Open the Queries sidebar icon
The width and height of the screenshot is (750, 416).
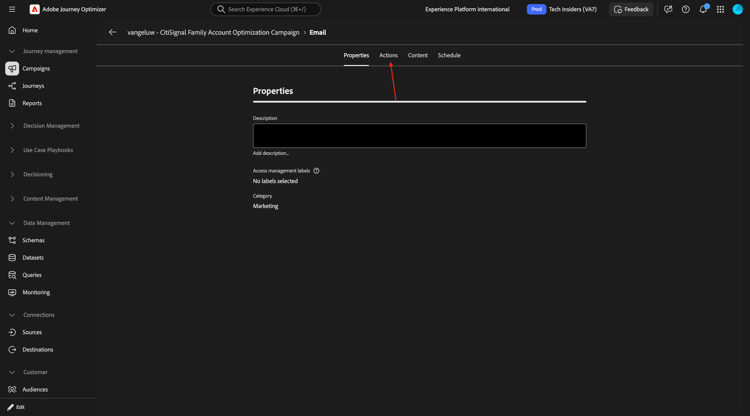12,275
